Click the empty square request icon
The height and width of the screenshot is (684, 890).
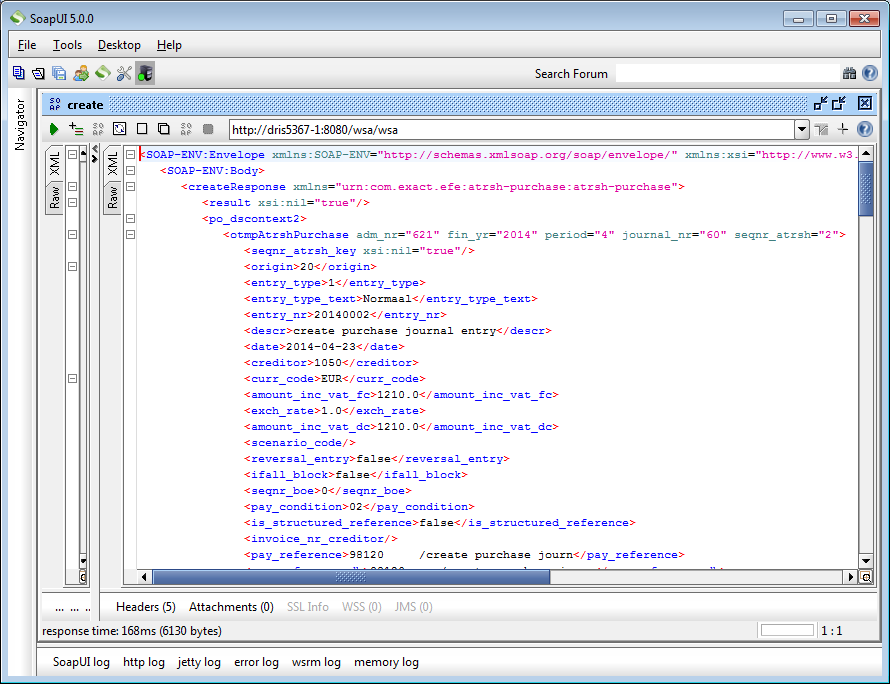coord(142,129)
